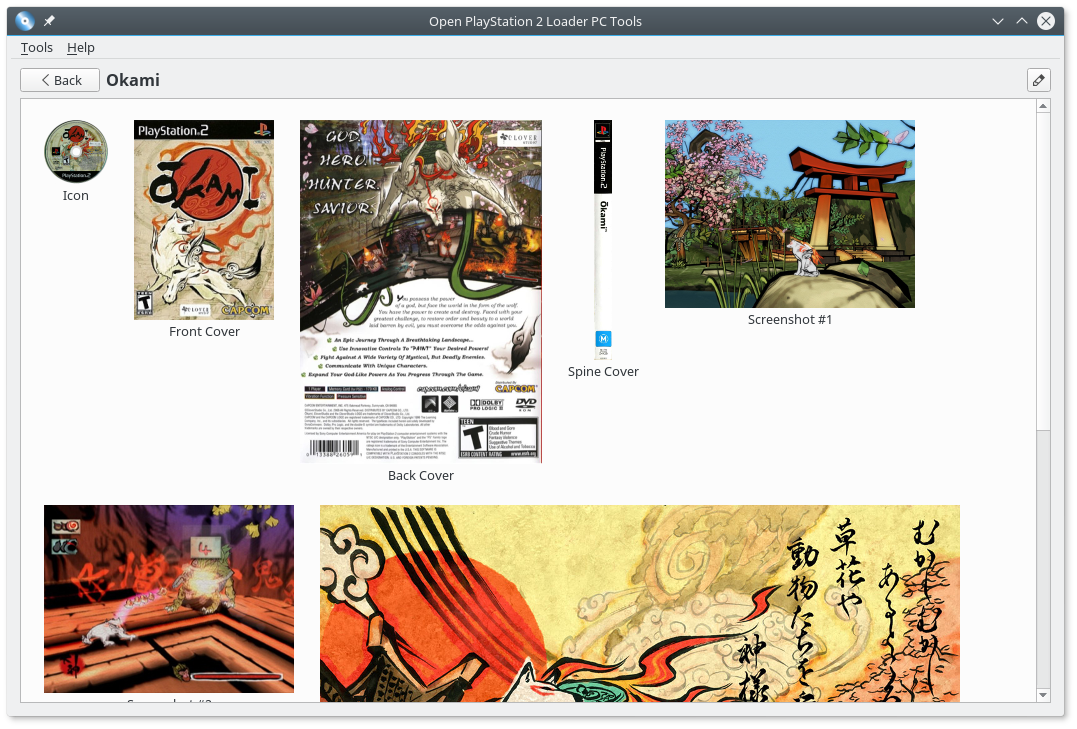This screenshot has height=729, width=1077.
Task: Click the vertical scrollbar handle
Action: (x=1043, y=271)
